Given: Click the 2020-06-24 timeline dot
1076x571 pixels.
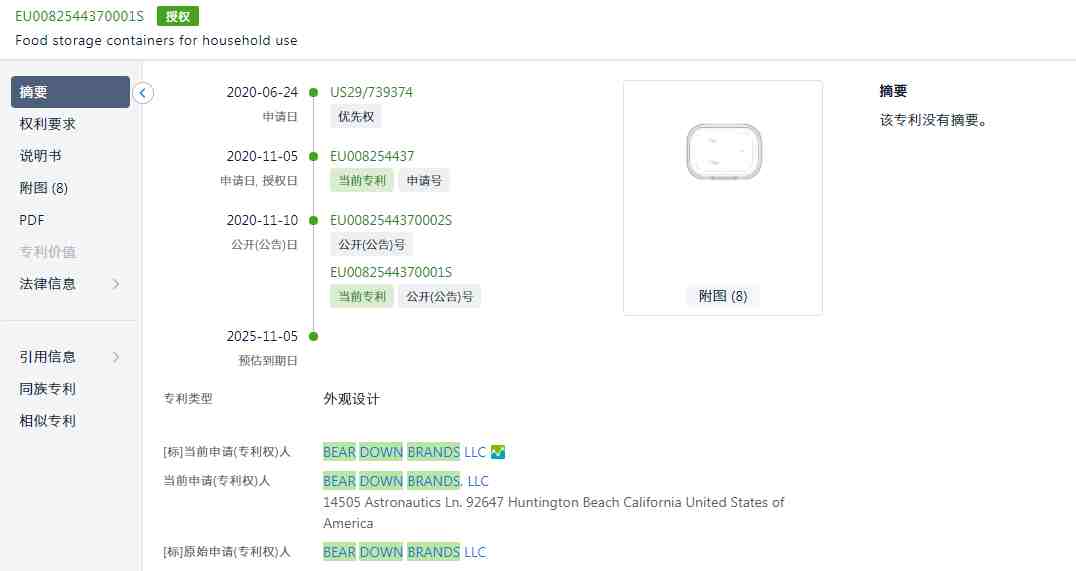Looking at the screenshot, I should 314,93.
